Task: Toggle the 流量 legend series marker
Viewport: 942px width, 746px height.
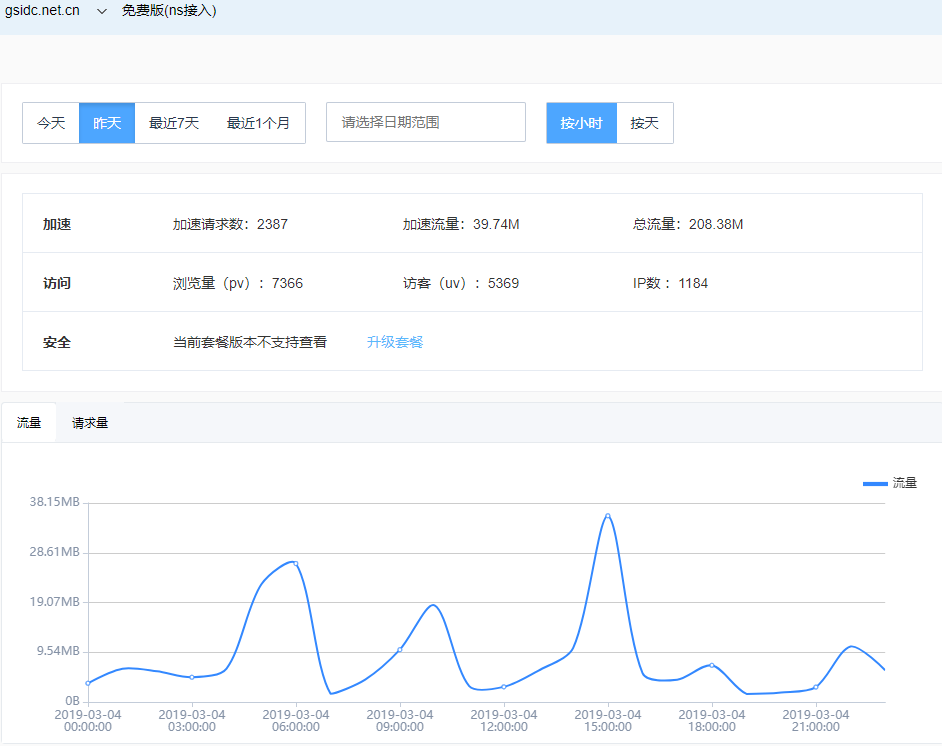Action: (x=875, y=483)
